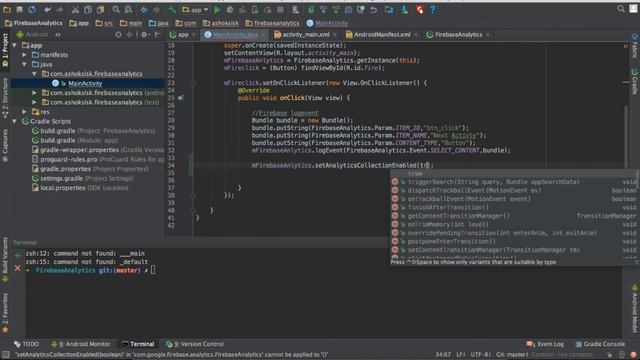
Task: Open the Gradle Console panel
Action: (600, 344)
